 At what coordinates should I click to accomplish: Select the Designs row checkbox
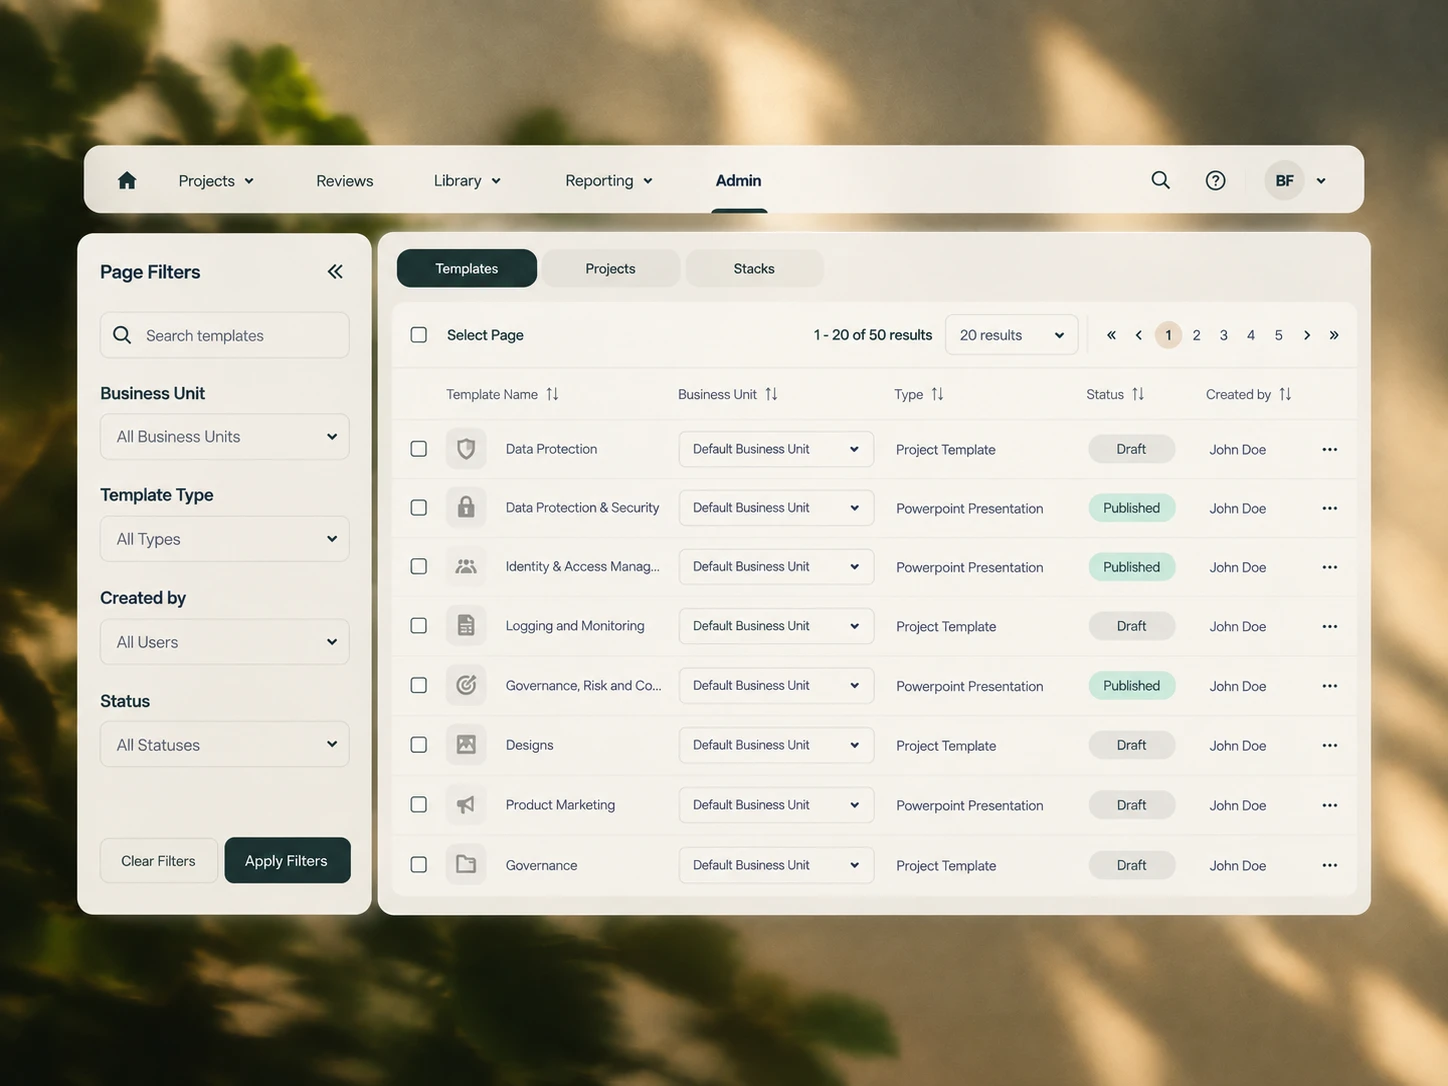tap(419, 745)
